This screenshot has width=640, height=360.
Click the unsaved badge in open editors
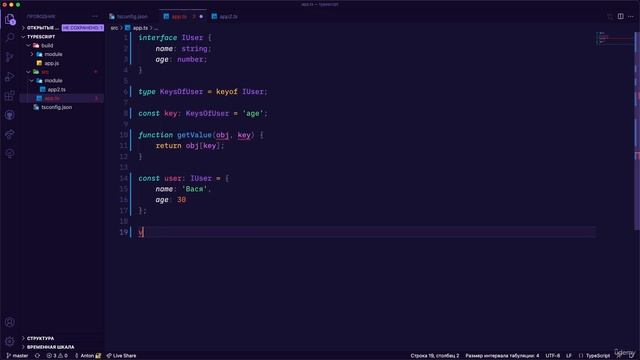tap(83, 28)
